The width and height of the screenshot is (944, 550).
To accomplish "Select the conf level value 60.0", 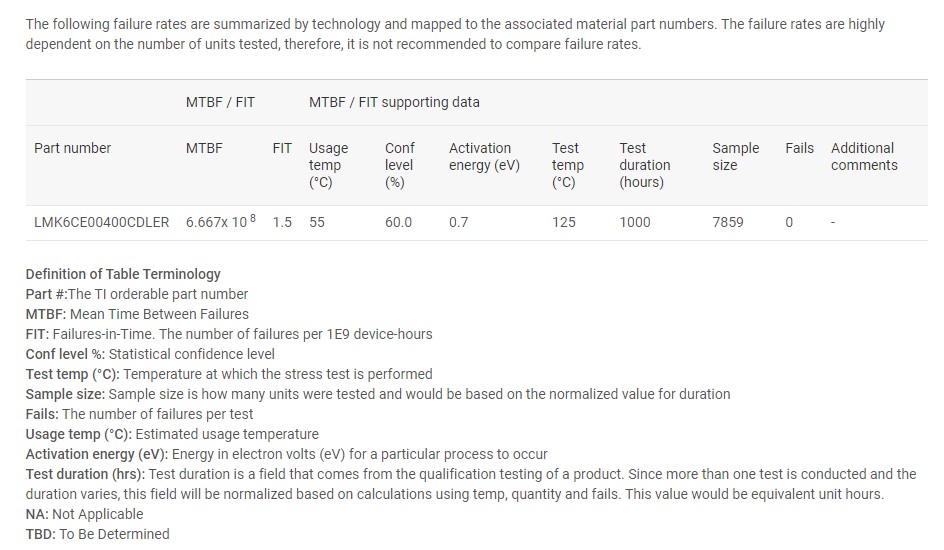I will pos(398,222).
